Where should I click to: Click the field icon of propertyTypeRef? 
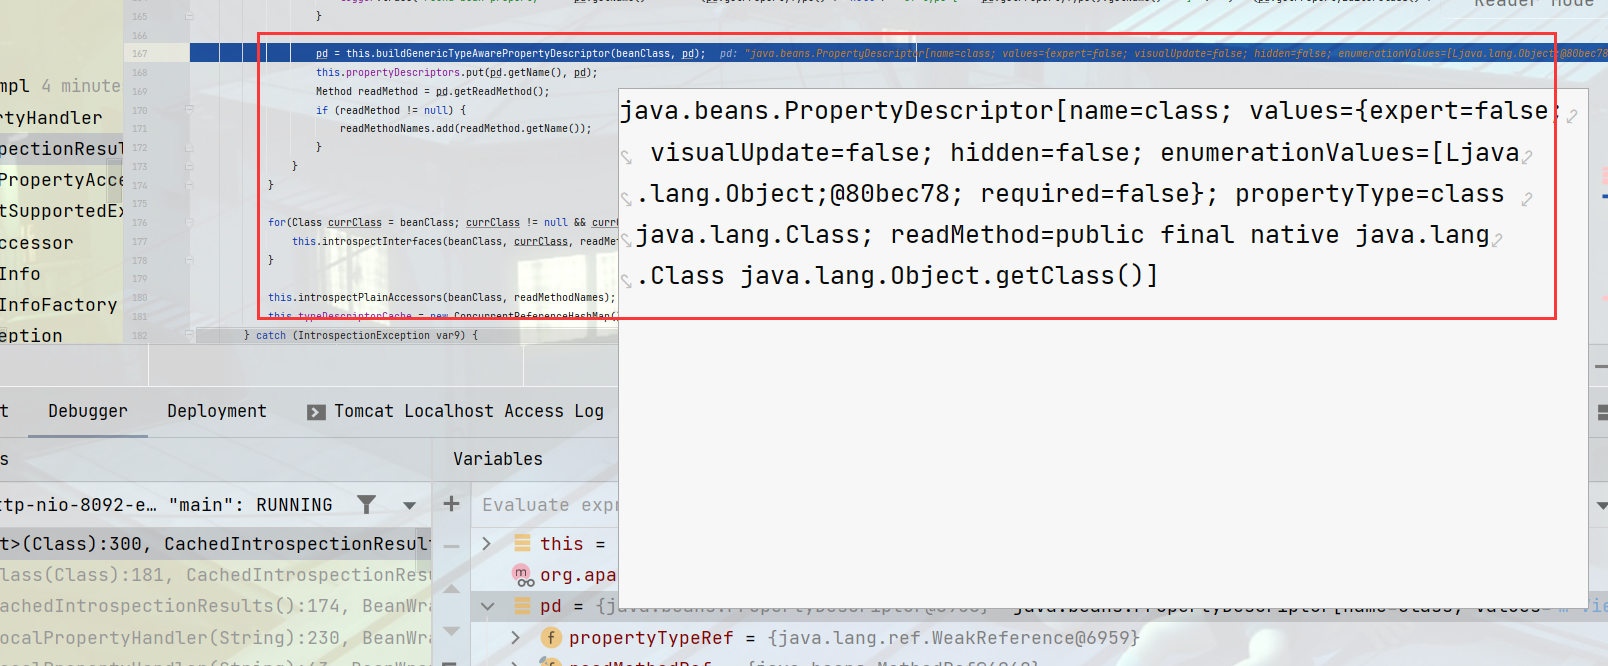[550, 638]
